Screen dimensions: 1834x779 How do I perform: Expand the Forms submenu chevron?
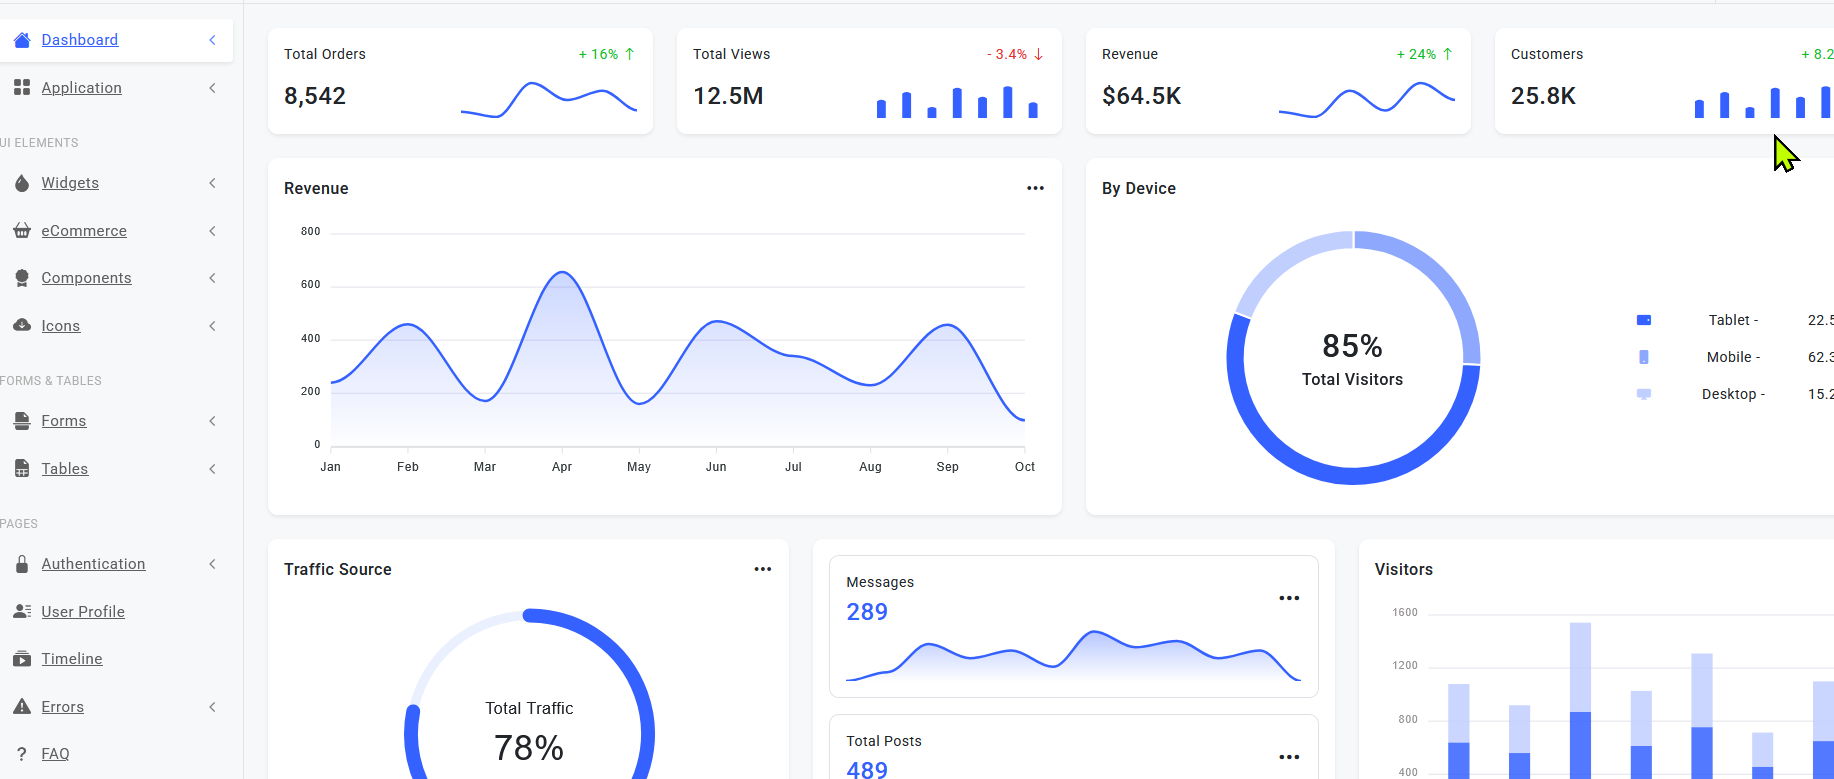[x=212, y=421]
